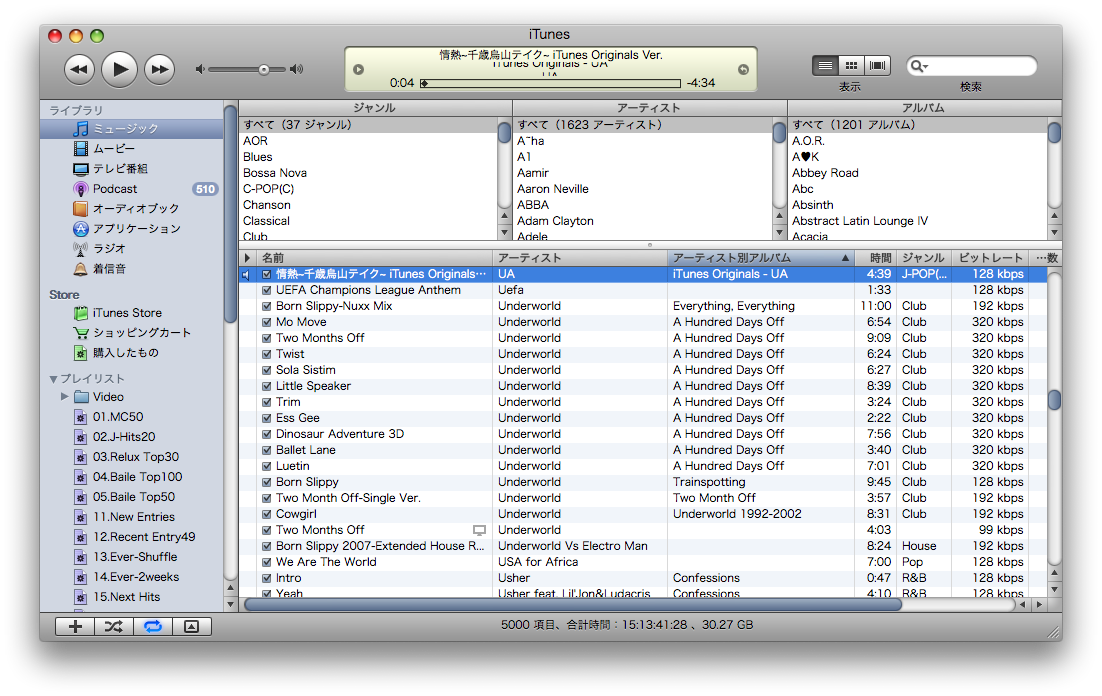Open アプリケーション in the sidebar
The height and width of the screenshot is (696, 1102).
point(131,228)
